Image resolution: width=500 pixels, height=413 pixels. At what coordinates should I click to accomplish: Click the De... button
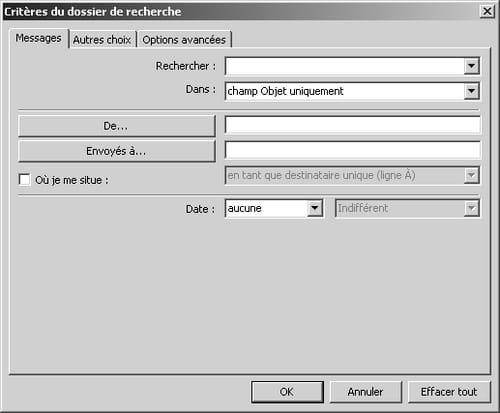coord(117,126)
